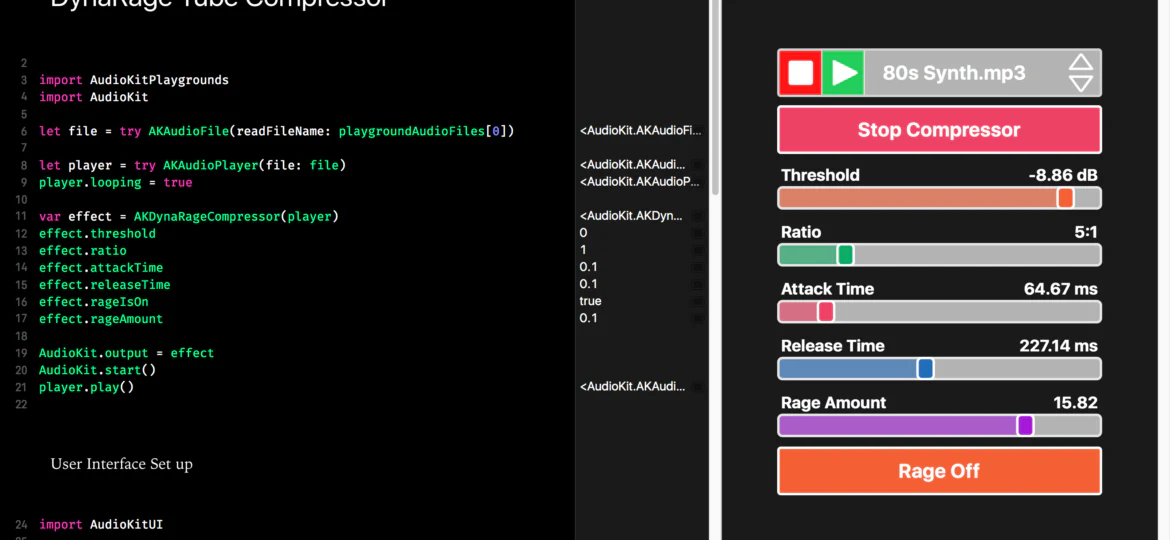This screenshot has width=1170, height=540.
Task: Open the 80s Synth.mp3 file selector
Action: [x=954, y=73]
